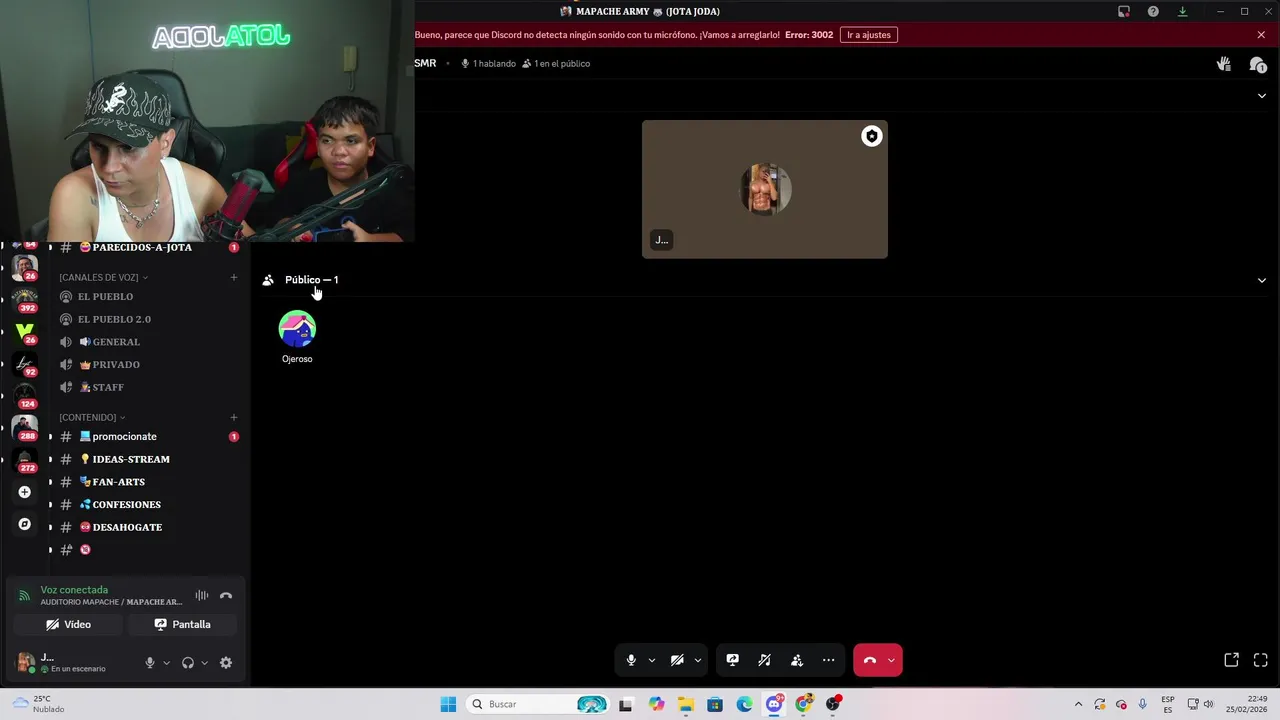Viewport: 1280px width, 720px height.
Task: Open user settings gear
Action: (226, 663)
